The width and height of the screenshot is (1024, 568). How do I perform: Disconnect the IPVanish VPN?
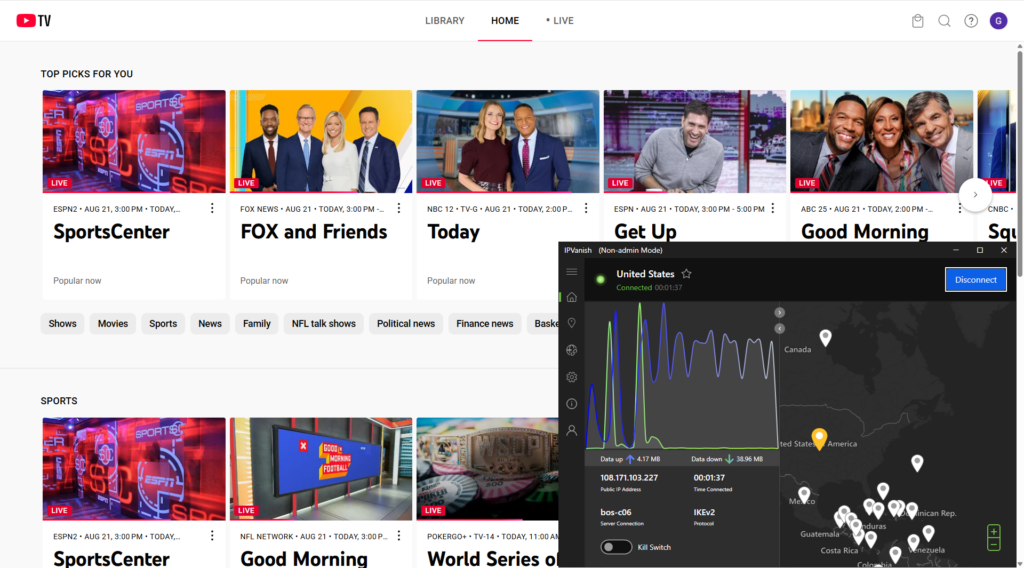pos(976,279)
